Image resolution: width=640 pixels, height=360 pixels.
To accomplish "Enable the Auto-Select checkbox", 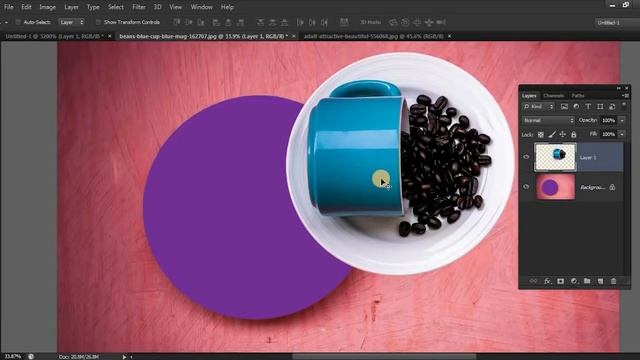I will pyautogui.click(x=18, y=22).
